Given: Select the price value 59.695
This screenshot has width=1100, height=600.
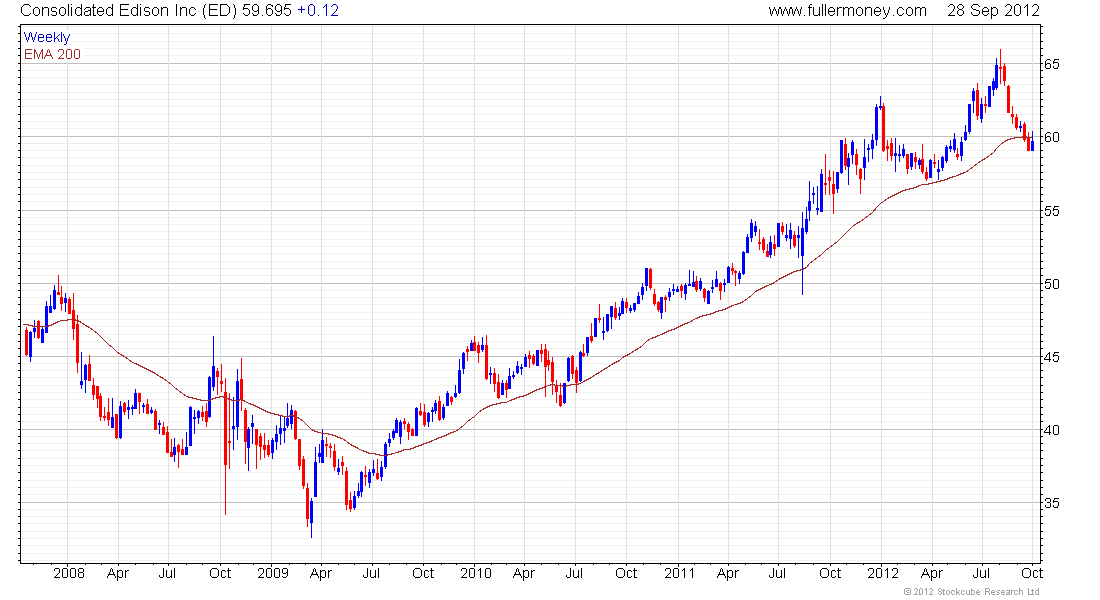Looking at the screenshot, I should click(x=267, y=11).
